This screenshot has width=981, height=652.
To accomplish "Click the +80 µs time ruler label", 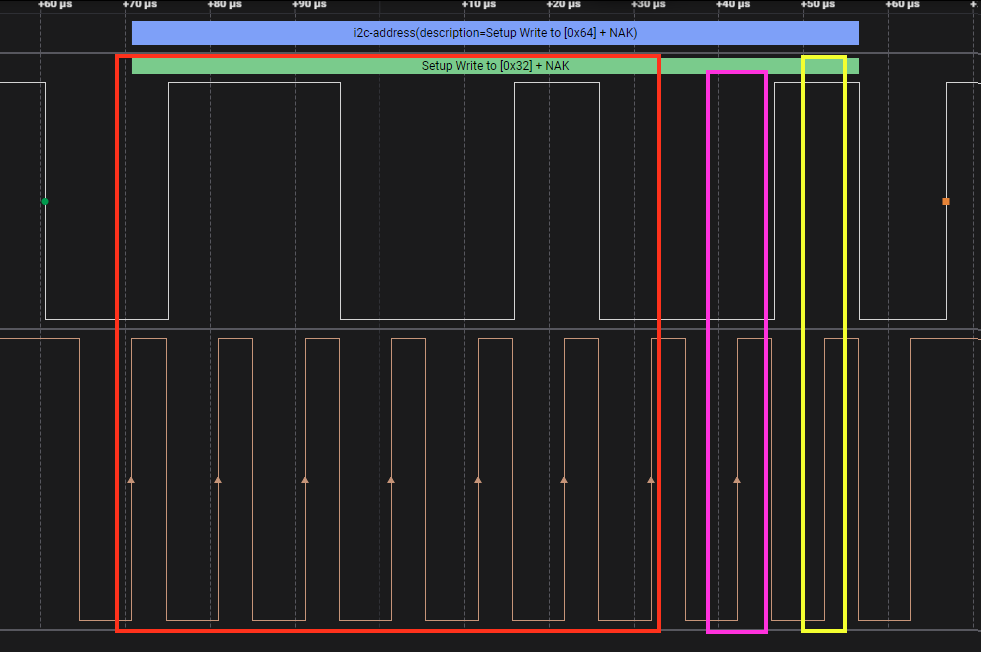I will pyautogui.click(x=225, y=4).
